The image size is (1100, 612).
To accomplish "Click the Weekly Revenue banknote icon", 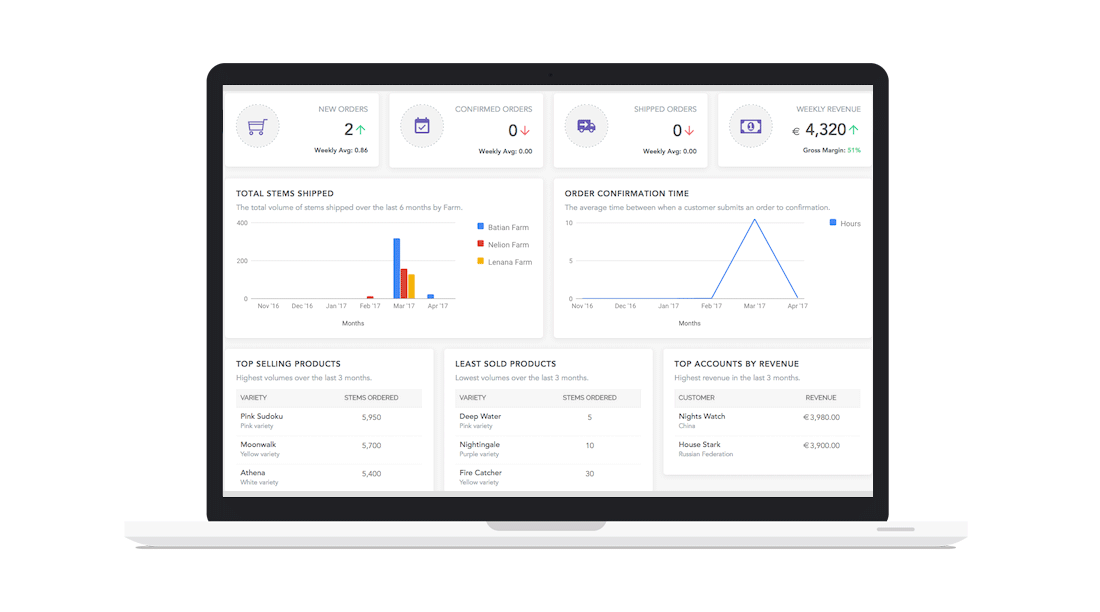I will click(750, 127).
